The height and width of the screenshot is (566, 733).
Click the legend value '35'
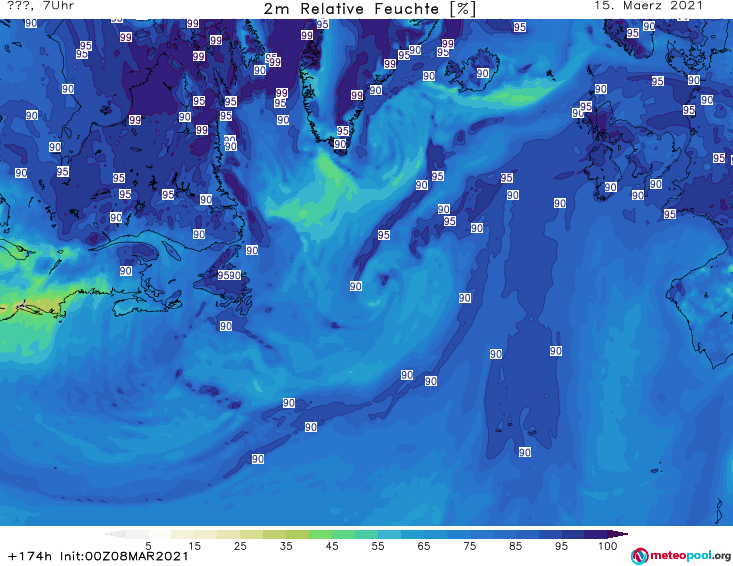click(286, 546)
